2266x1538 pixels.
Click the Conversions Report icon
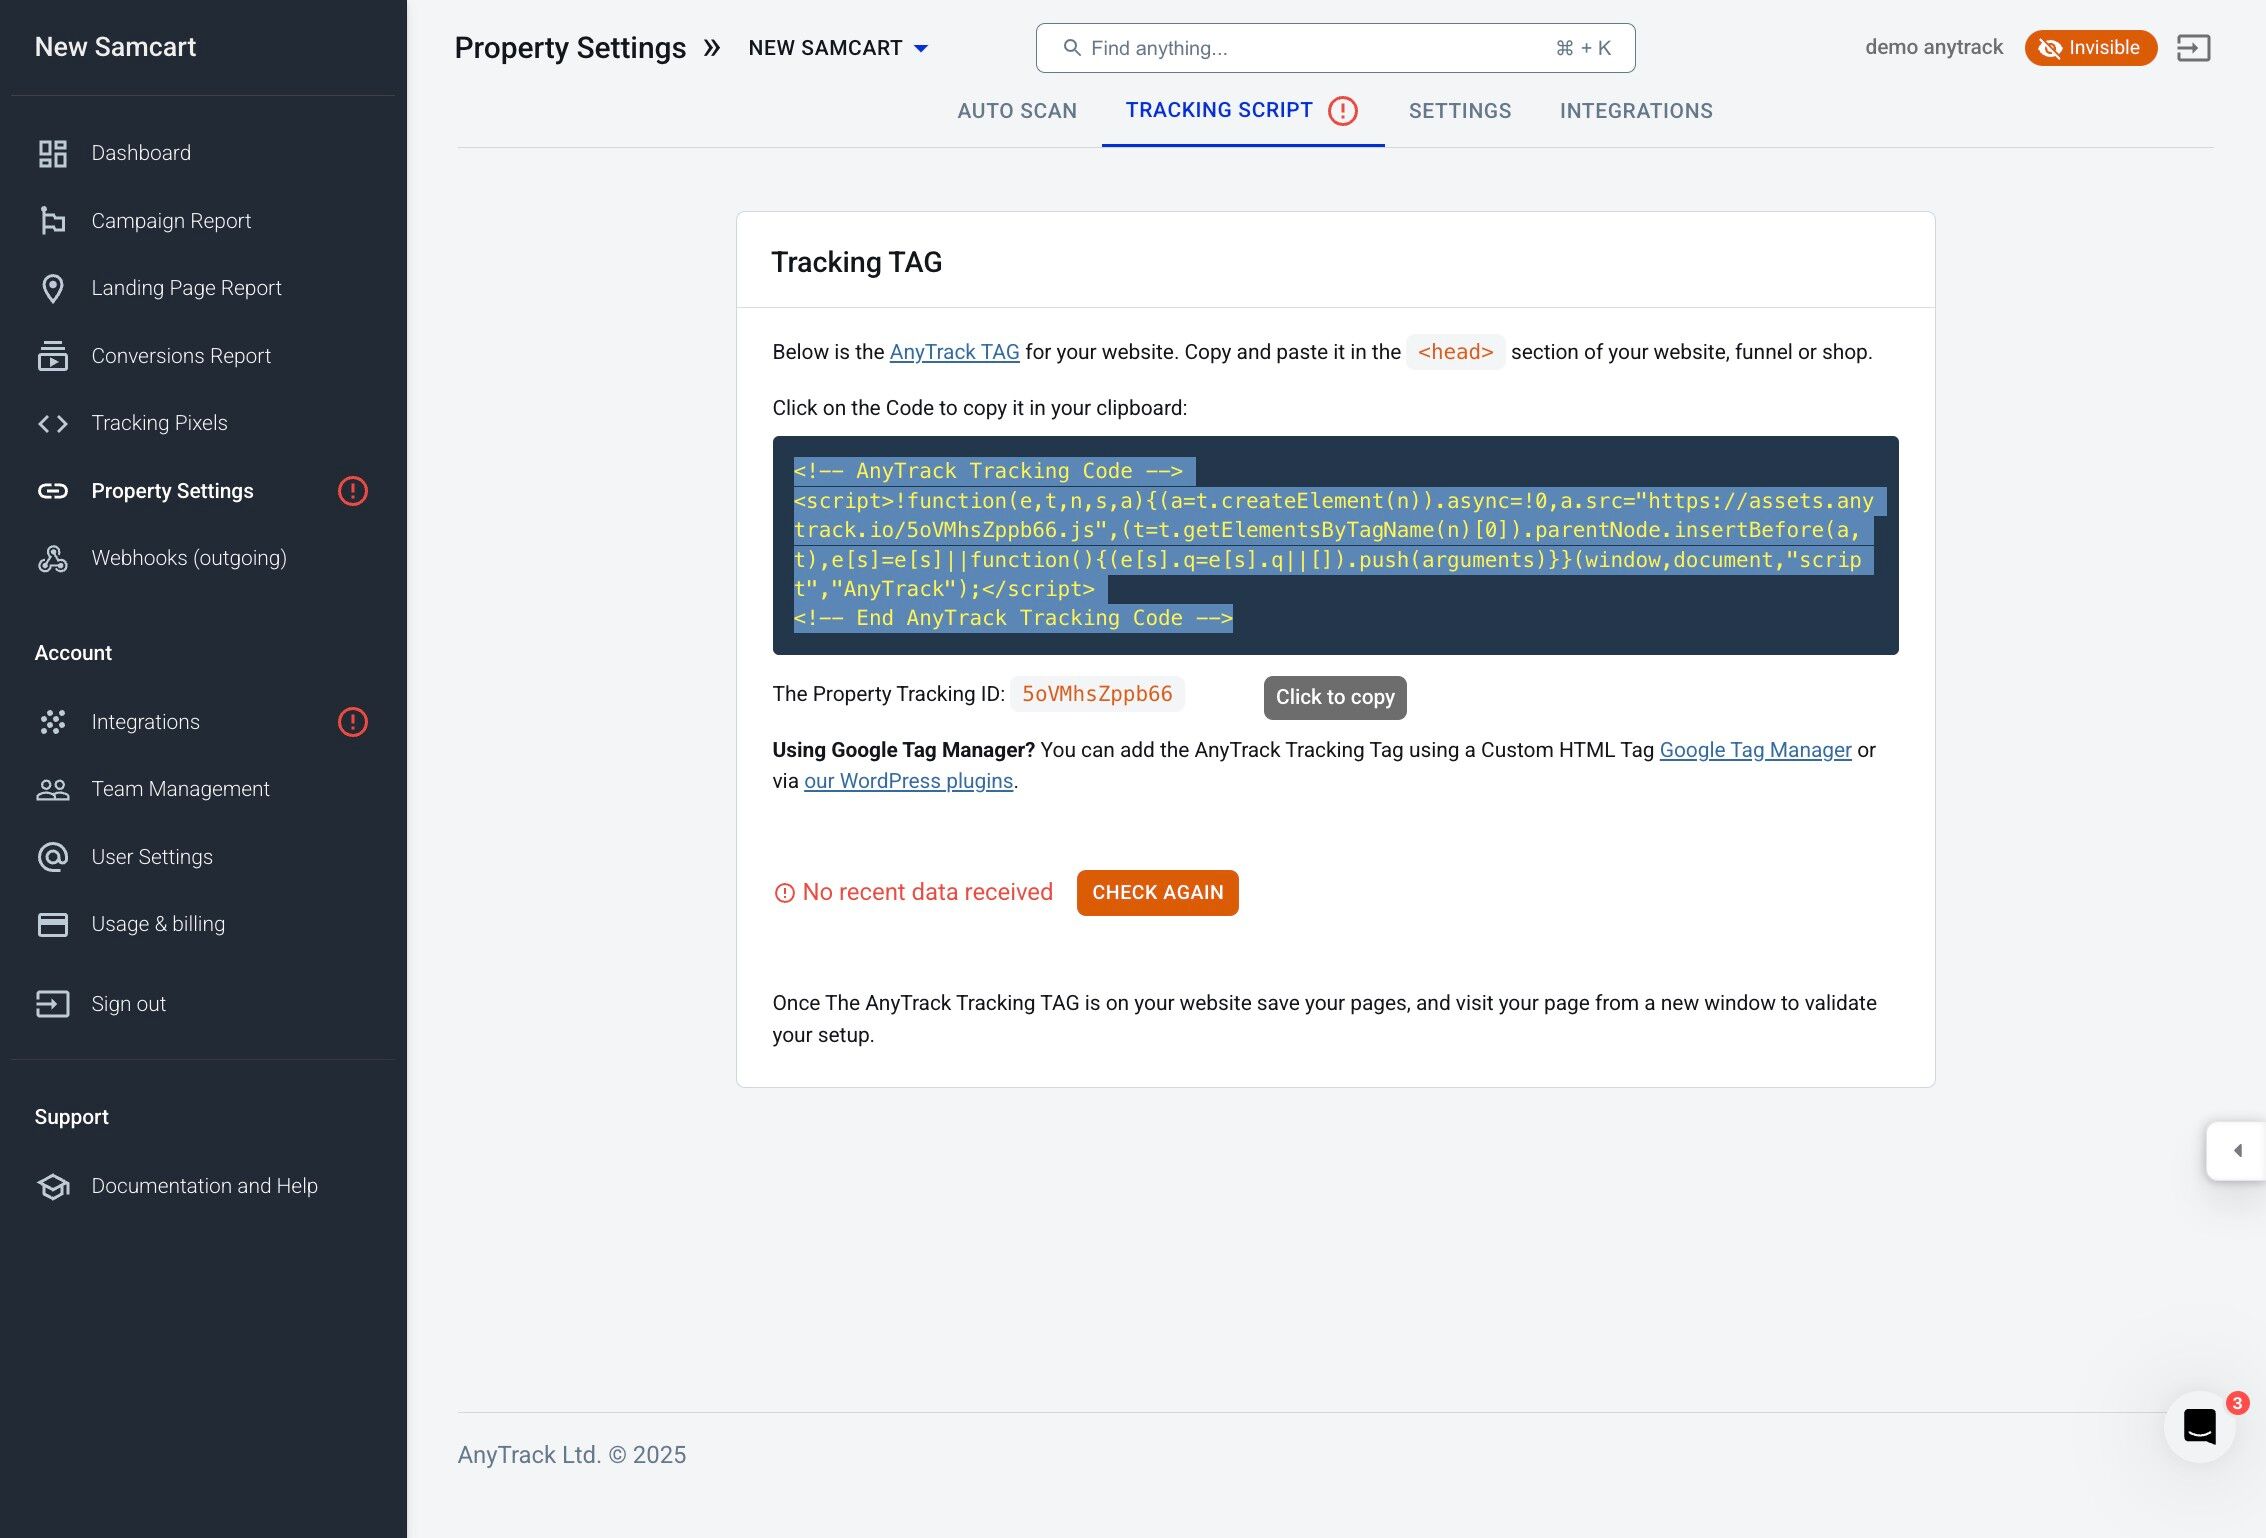pos(52,356)
